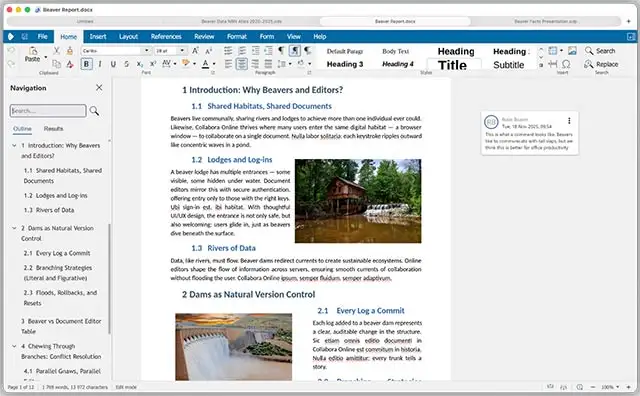The width and height of the screenshot is (640, 396).
Task: Open the font name dropdown
Action: point(147,50)
